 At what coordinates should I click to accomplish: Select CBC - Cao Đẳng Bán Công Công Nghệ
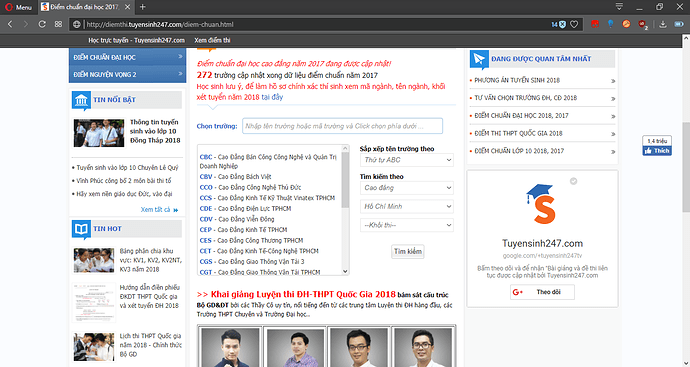pos(268,161)
